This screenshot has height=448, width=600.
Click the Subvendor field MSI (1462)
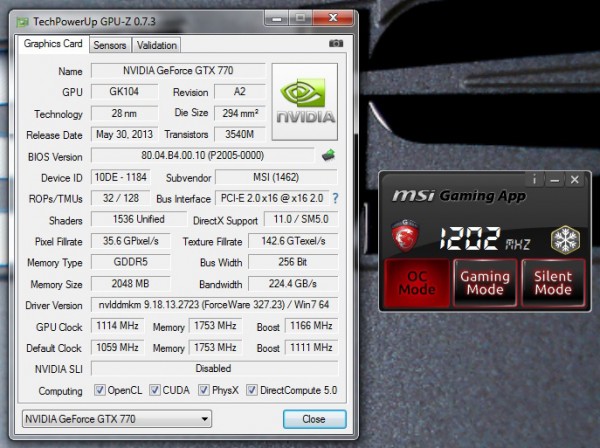pyautogui.click(x=276, y=177)
